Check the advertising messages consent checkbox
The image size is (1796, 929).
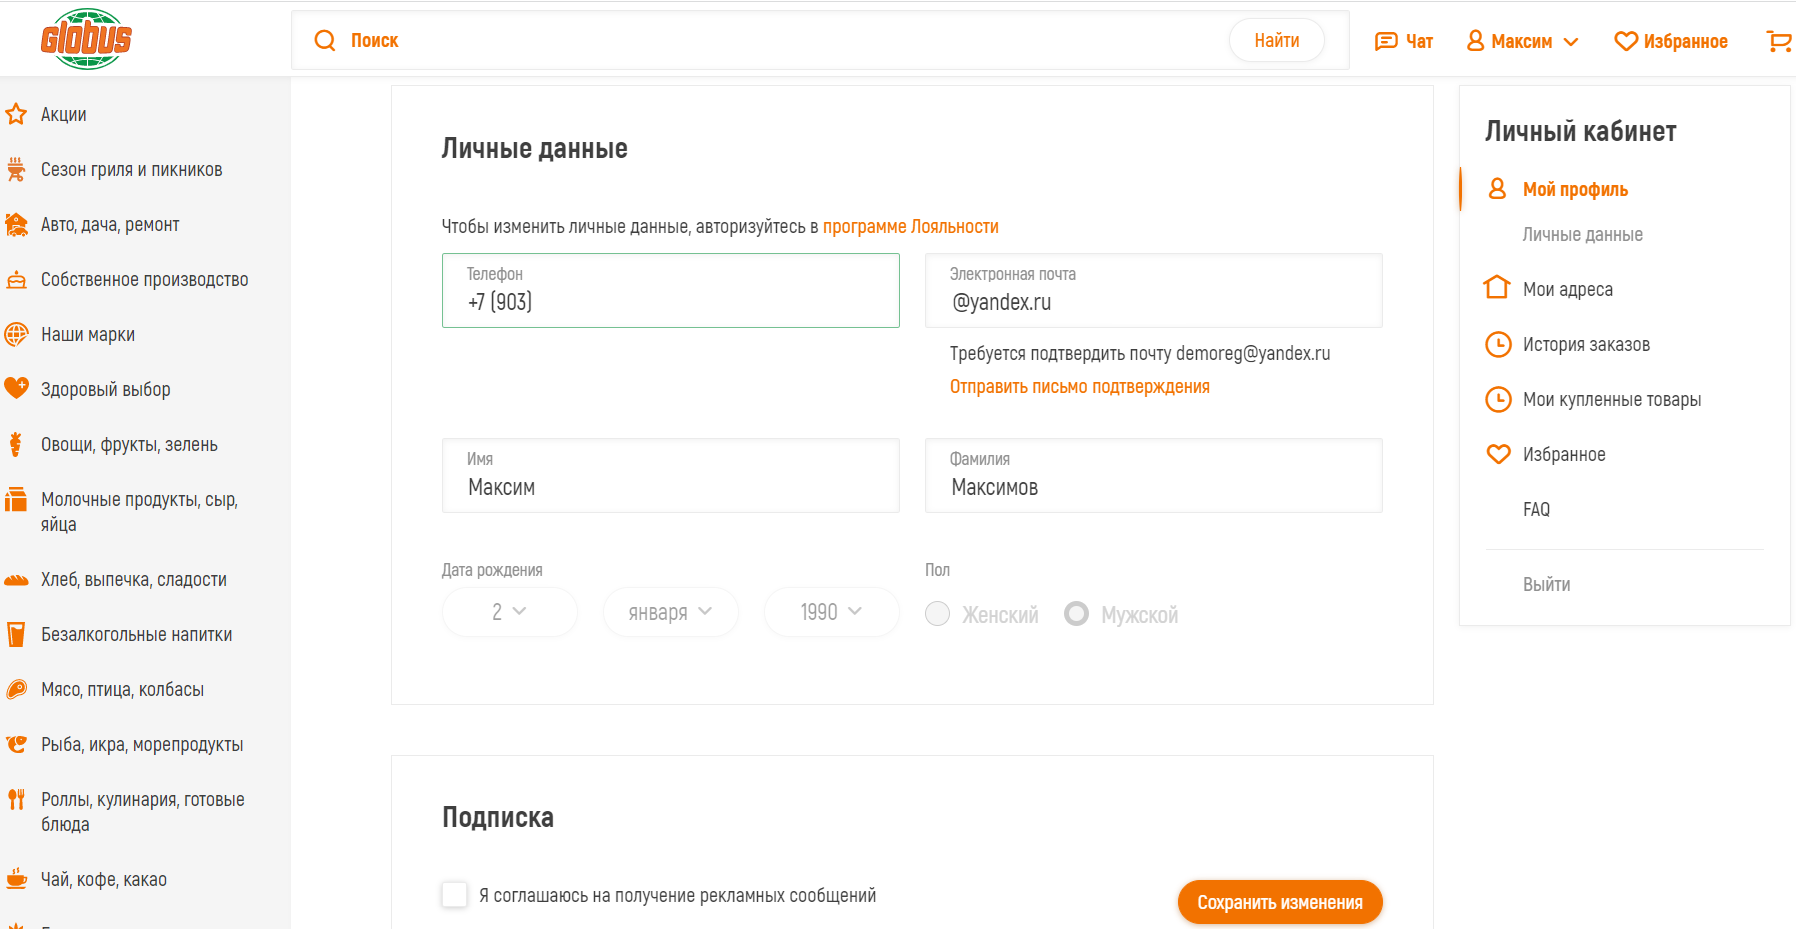pos(455,894)
